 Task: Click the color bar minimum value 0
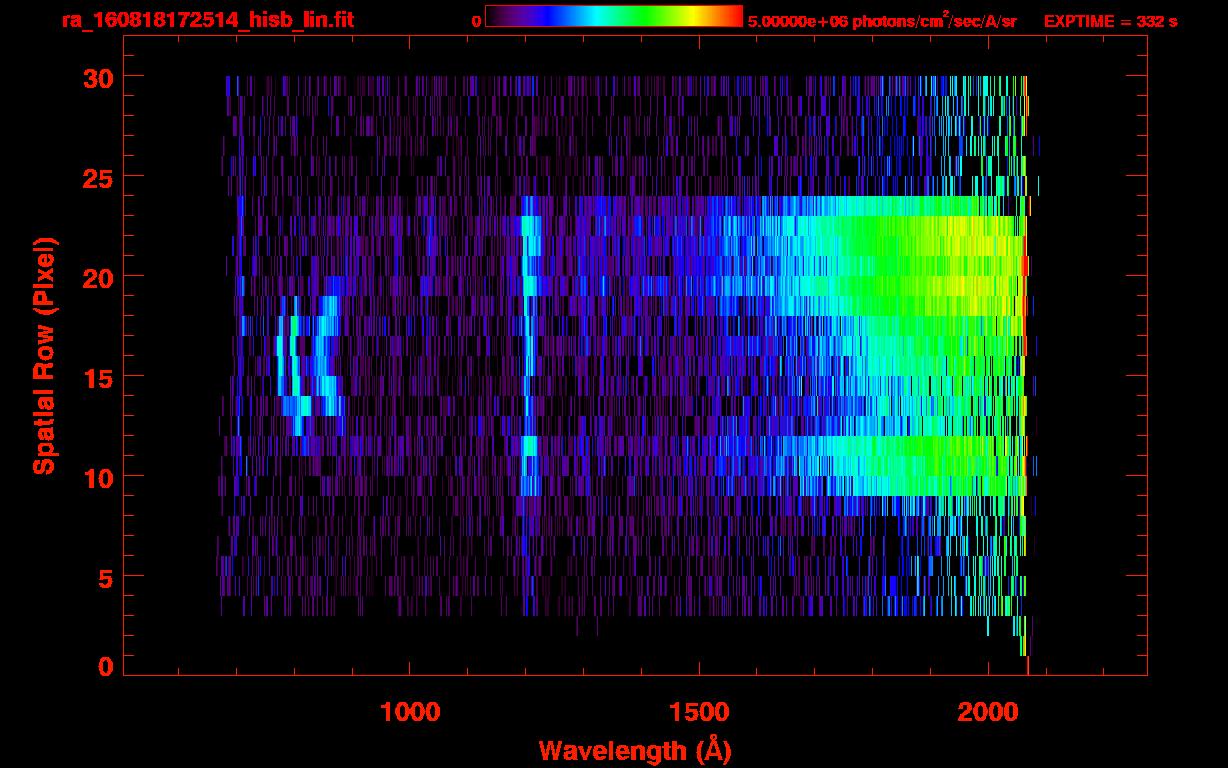pos(477,21)
